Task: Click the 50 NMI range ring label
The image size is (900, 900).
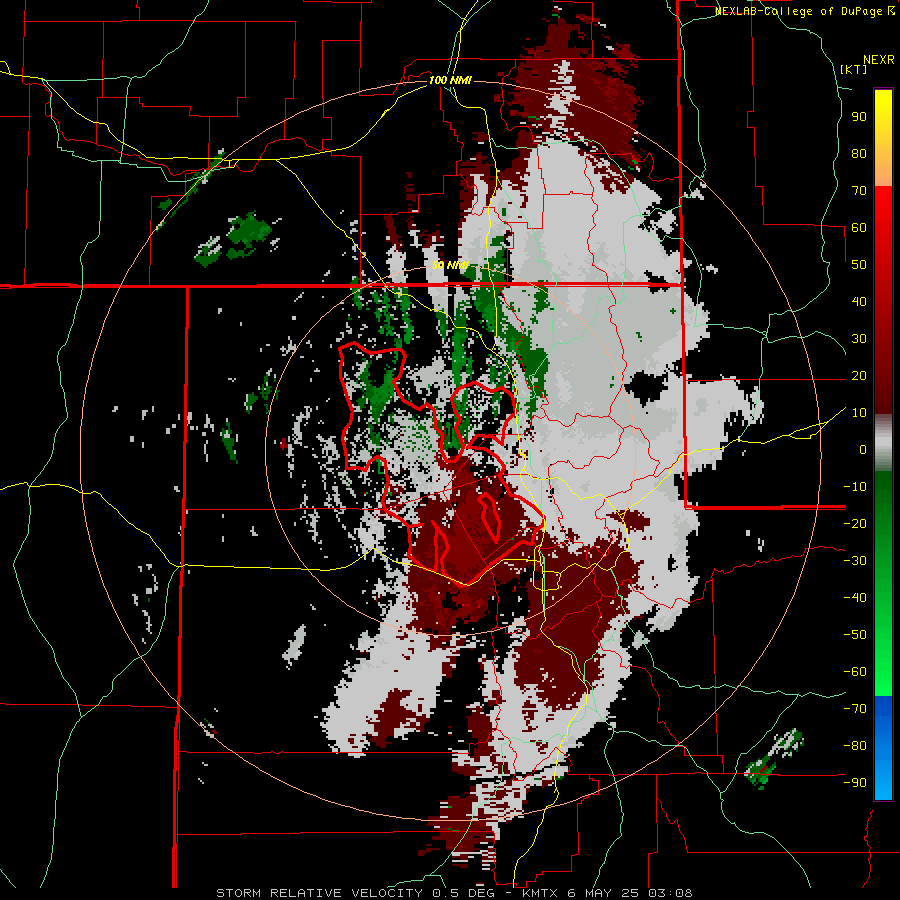Action: coord(450,266)
